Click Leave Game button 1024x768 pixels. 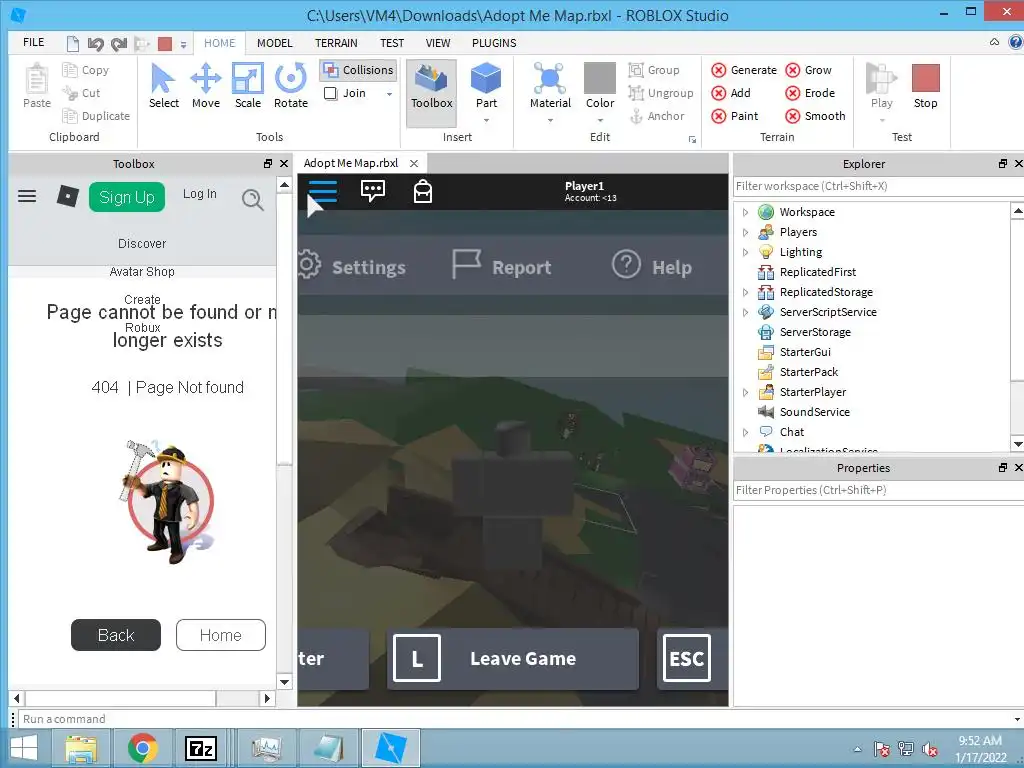click(x=513, y=658)
